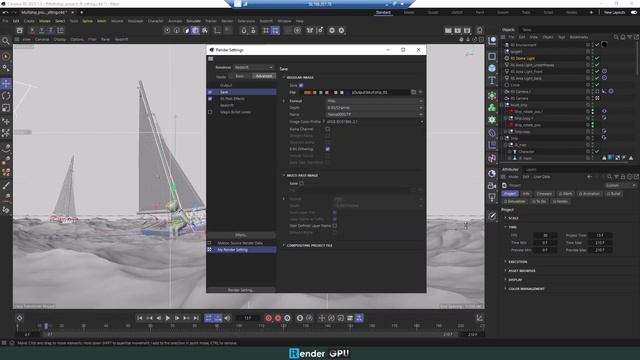640x360 pixels.
Task: Collapse the Regular Image section
Action: point(284,77)
